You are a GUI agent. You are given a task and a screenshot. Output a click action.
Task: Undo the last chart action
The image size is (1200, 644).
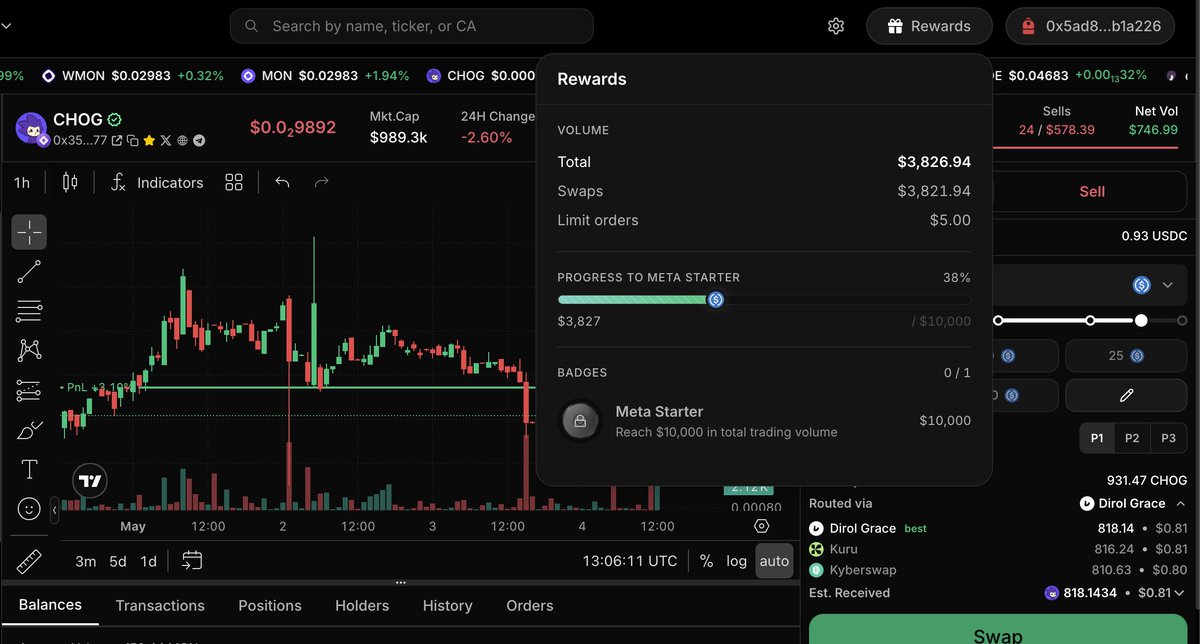tap(282, 182)
